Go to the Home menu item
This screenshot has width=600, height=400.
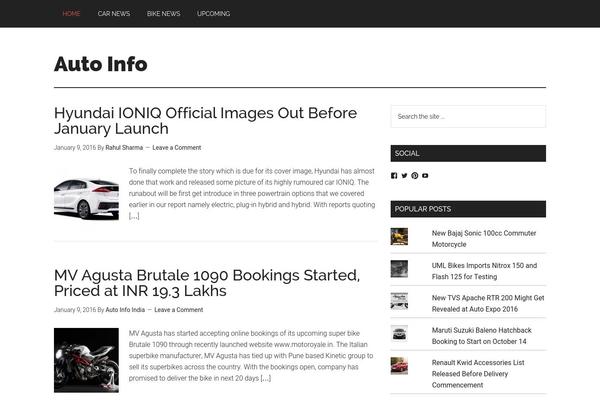pyautogui.click(x=71, y=14)
